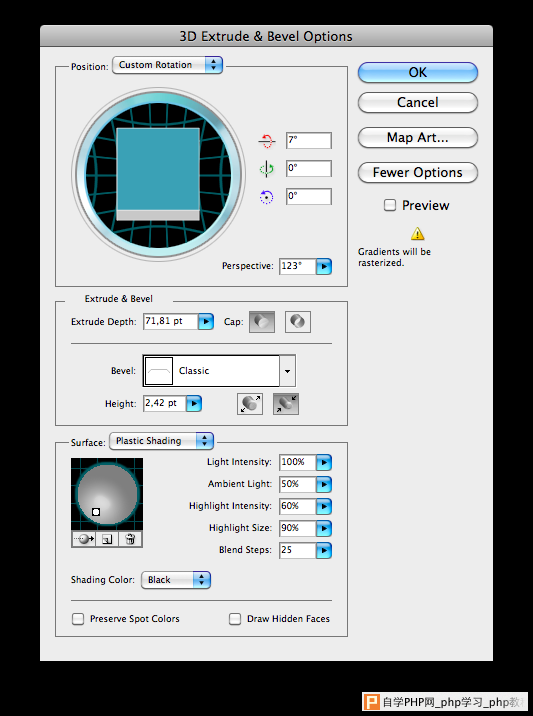Enable the Preview checkbox
Viewport: 533px width, 716px height.
coord(390,205)
